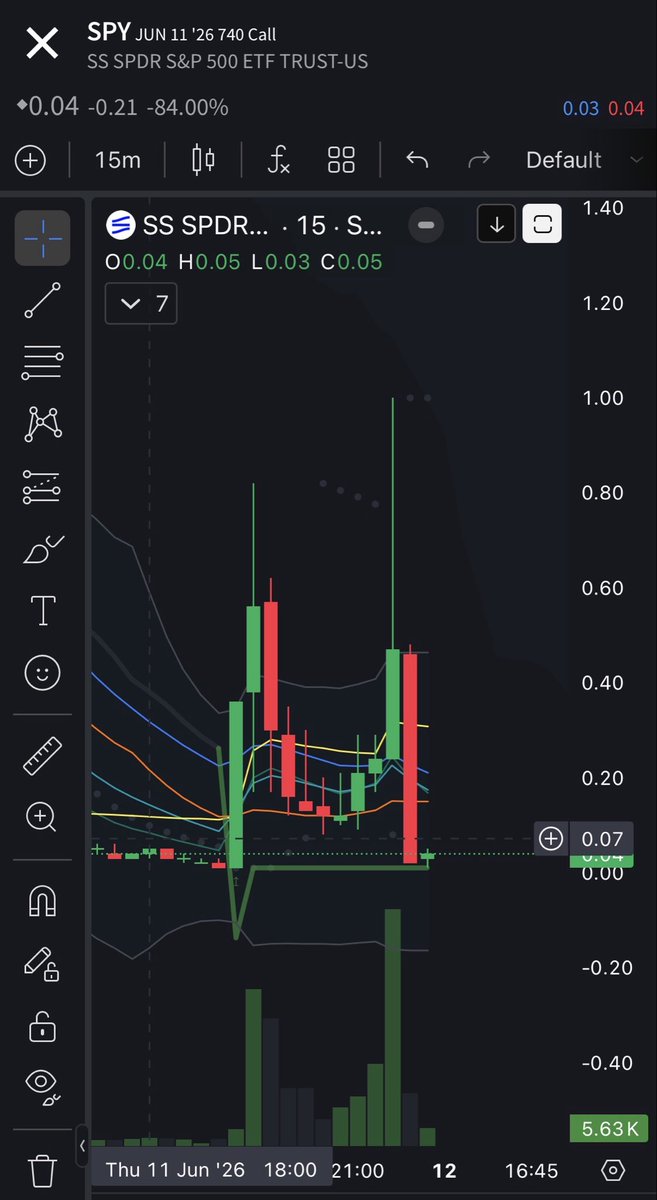
Task: Redo the last chart action
Action: click(479, 160)
